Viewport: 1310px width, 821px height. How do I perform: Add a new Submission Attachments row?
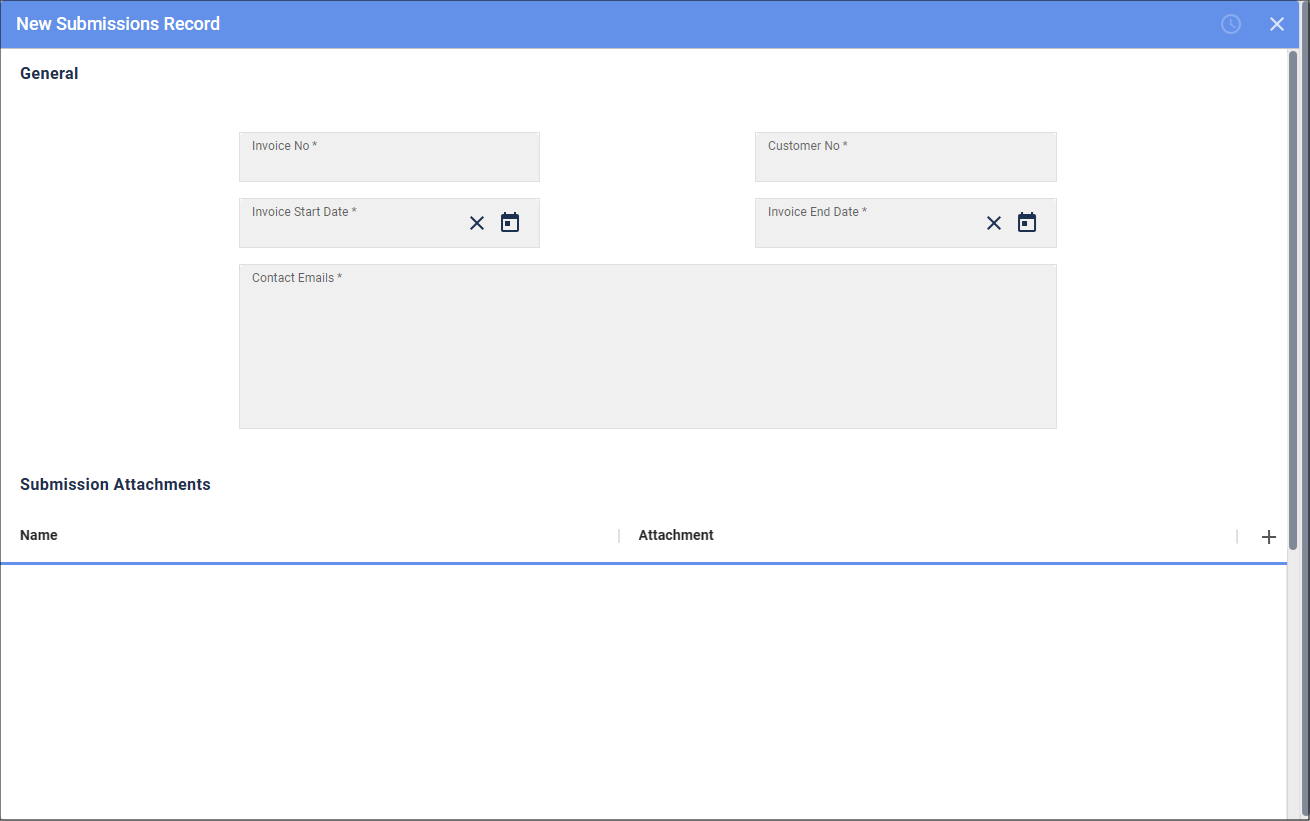(1269, 537)
